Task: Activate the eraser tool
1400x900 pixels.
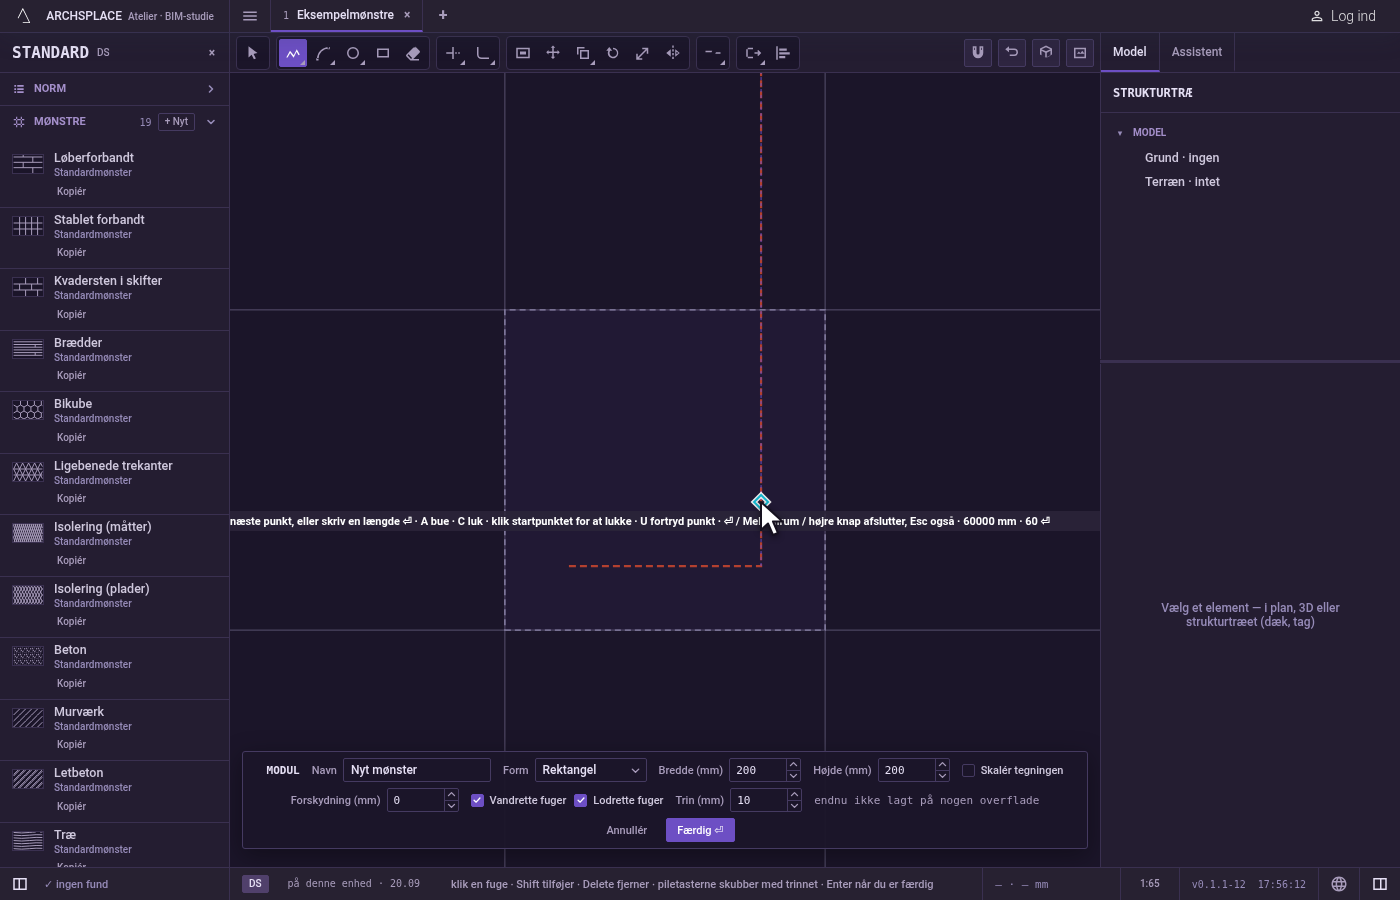Action: point(413,53)
